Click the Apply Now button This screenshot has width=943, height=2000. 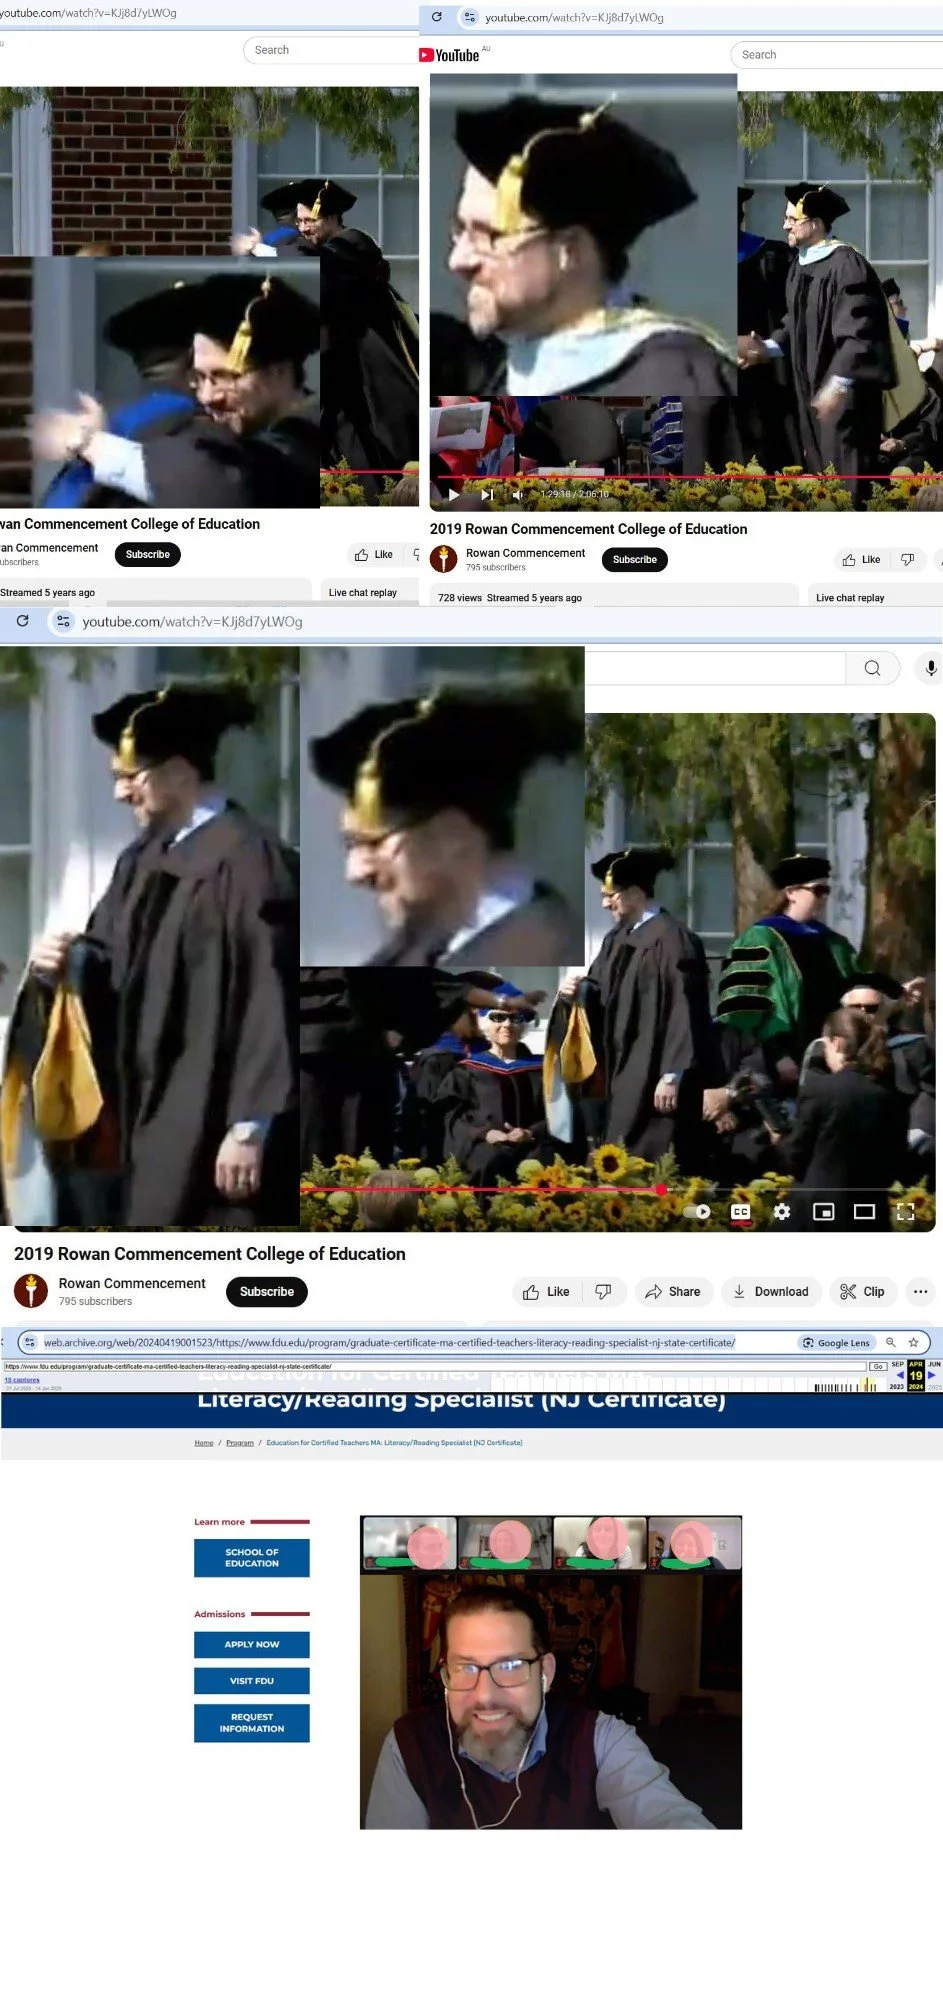tap(252, 1644)
